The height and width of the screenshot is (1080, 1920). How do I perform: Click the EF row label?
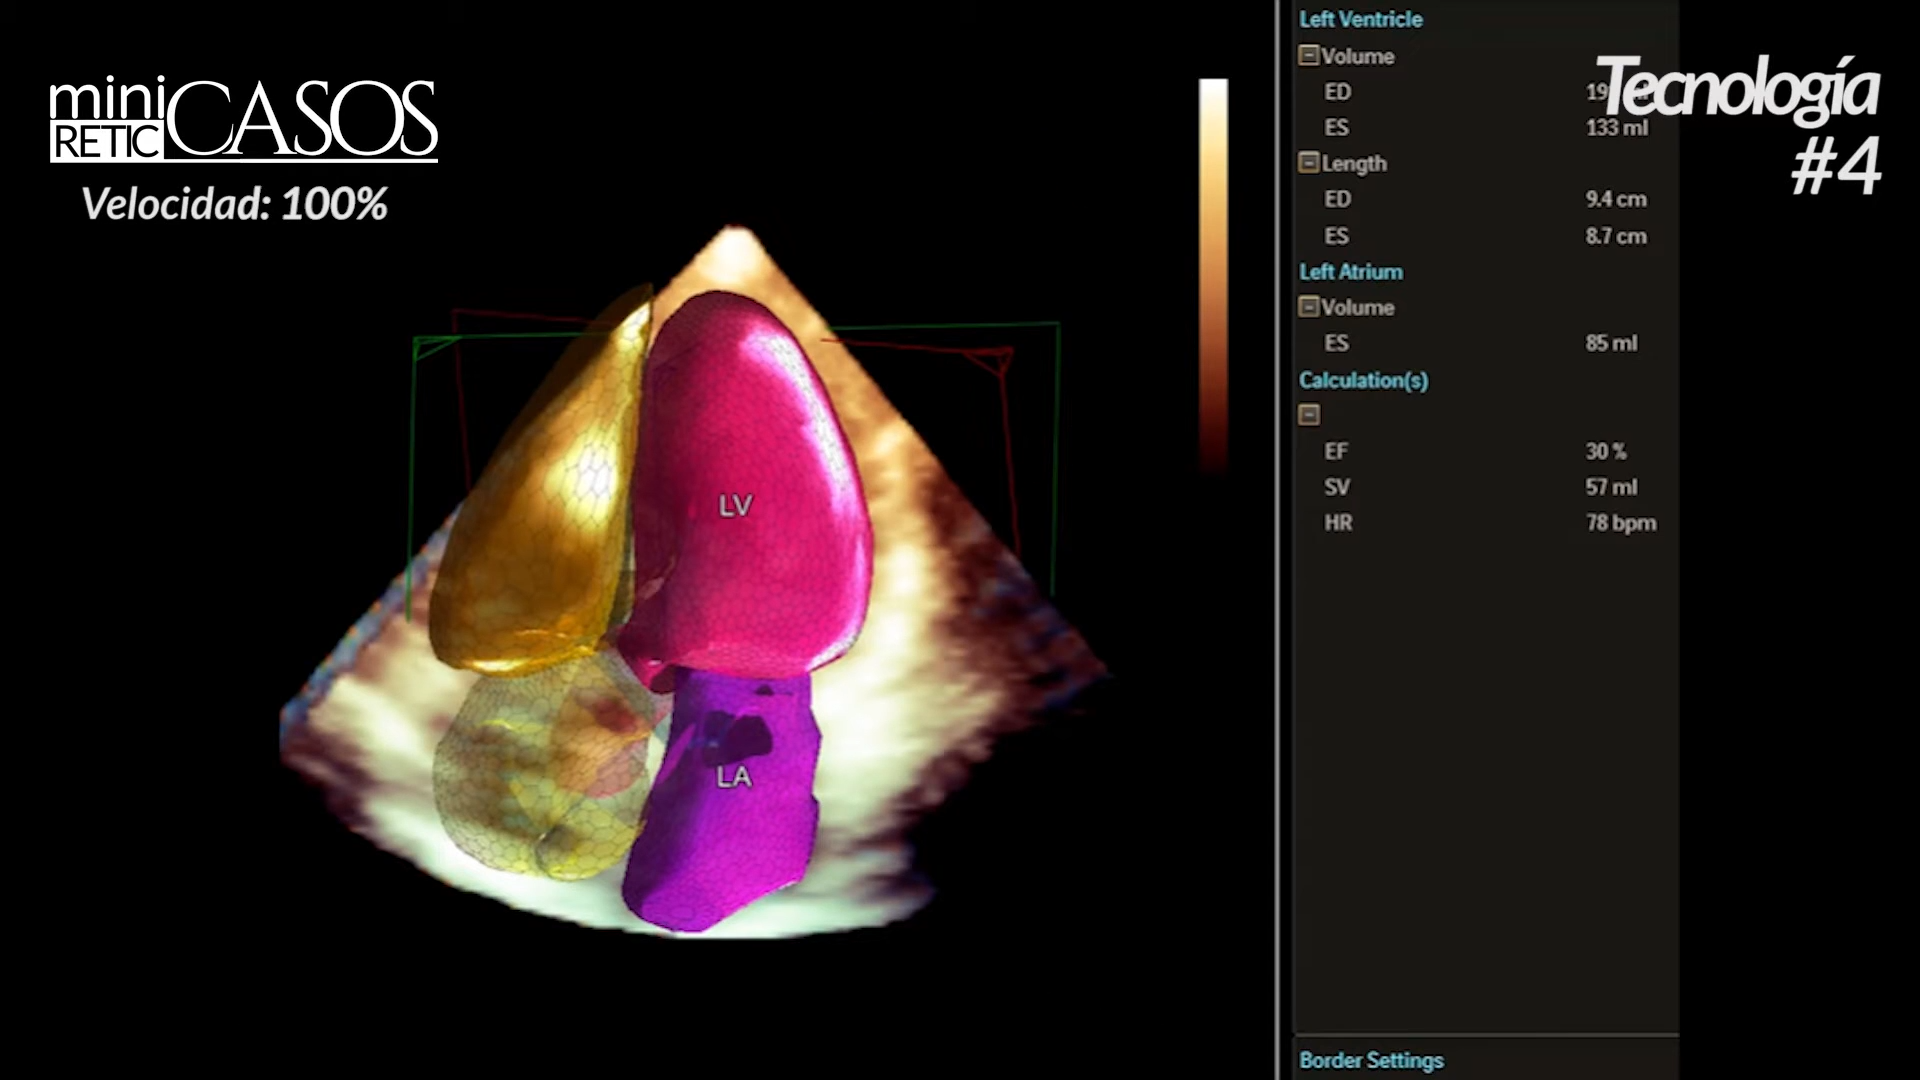click(1336, 451)
